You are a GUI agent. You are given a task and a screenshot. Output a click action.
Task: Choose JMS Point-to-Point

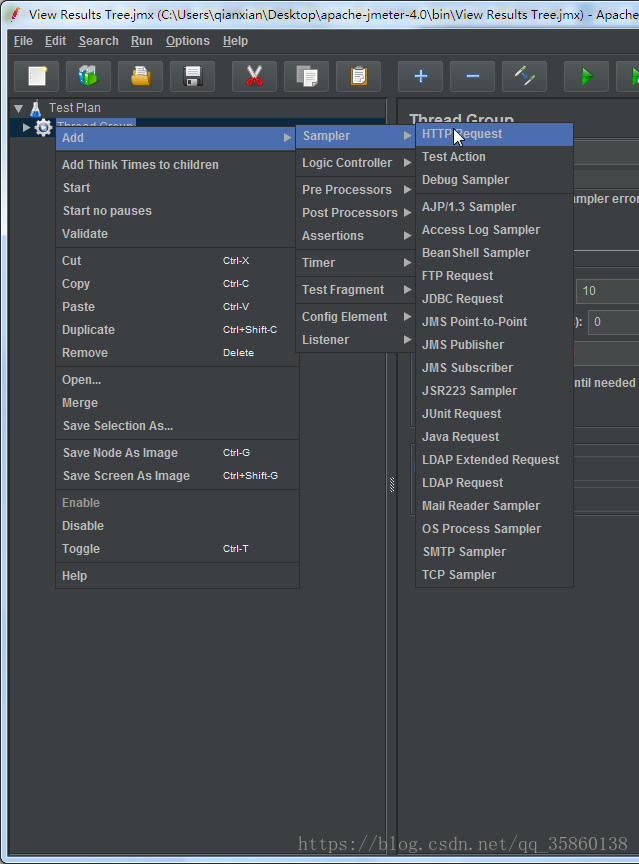point(494,322)
